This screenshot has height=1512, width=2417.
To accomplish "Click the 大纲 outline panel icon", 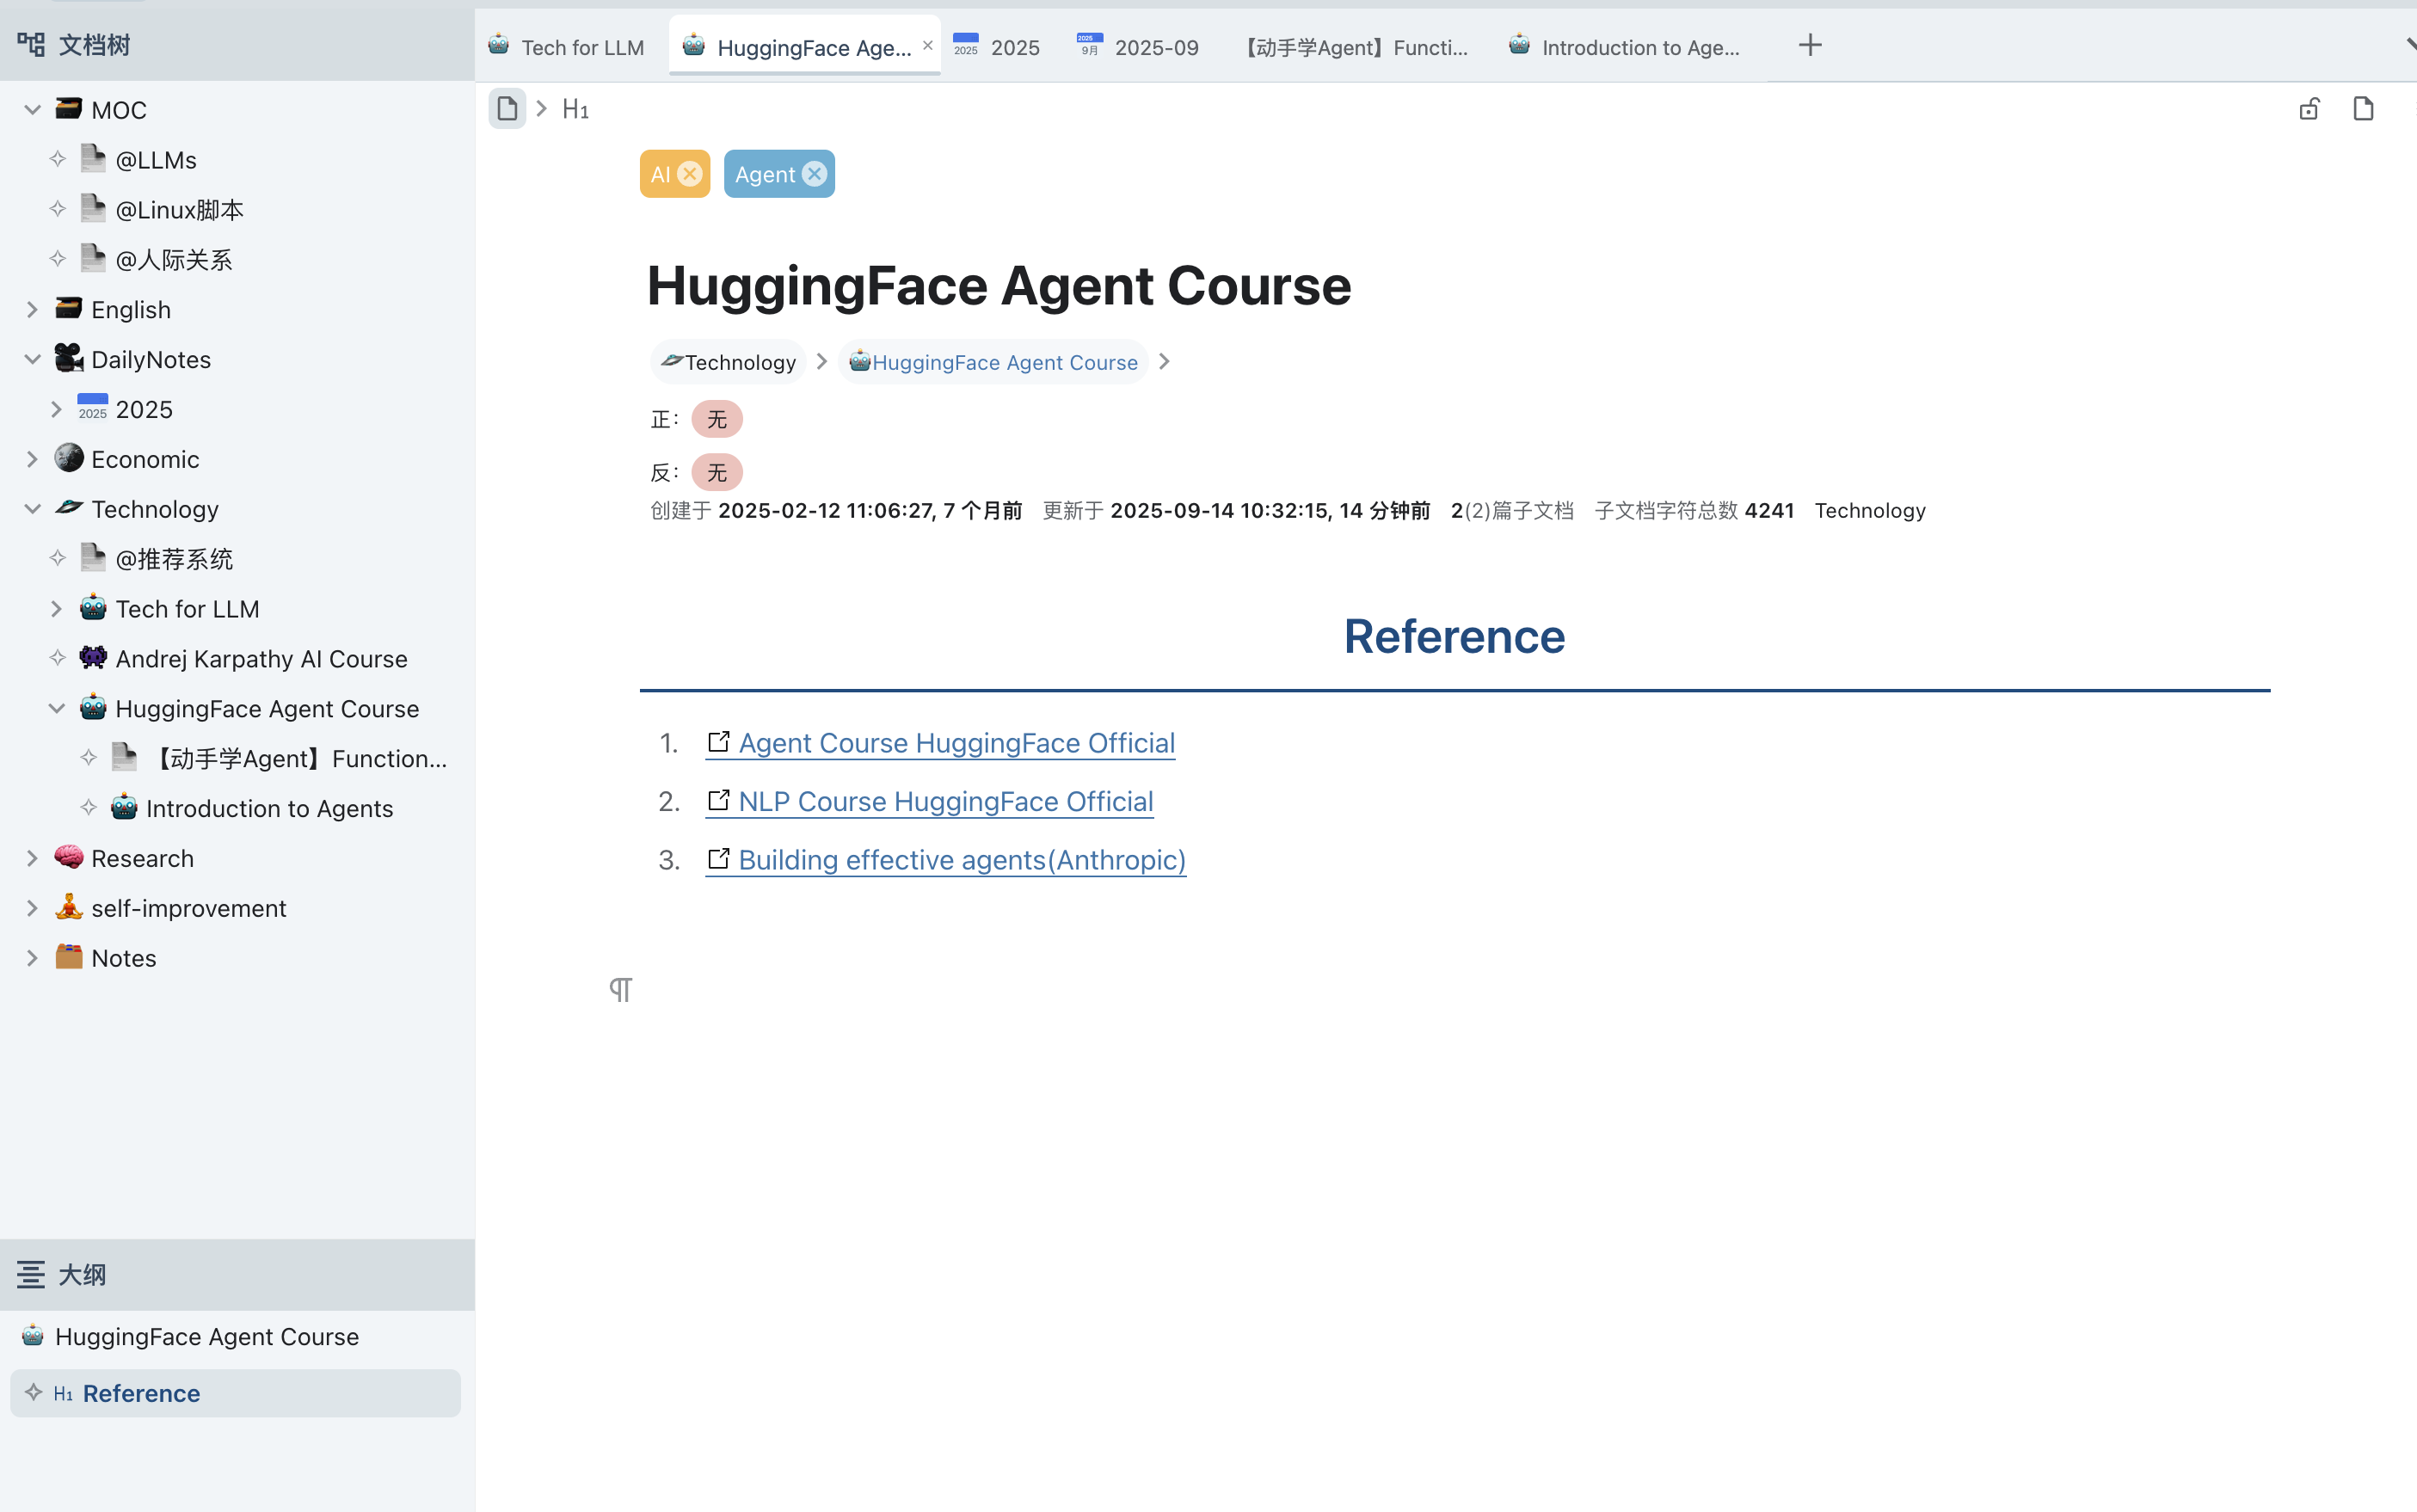I will [x=31, y=1274].
